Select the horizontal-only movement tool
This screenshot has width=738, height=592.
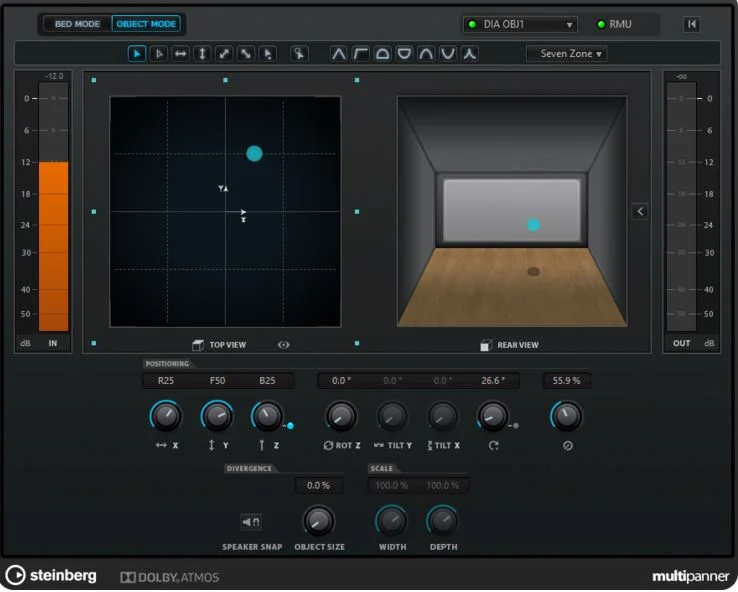click(180, 54)
